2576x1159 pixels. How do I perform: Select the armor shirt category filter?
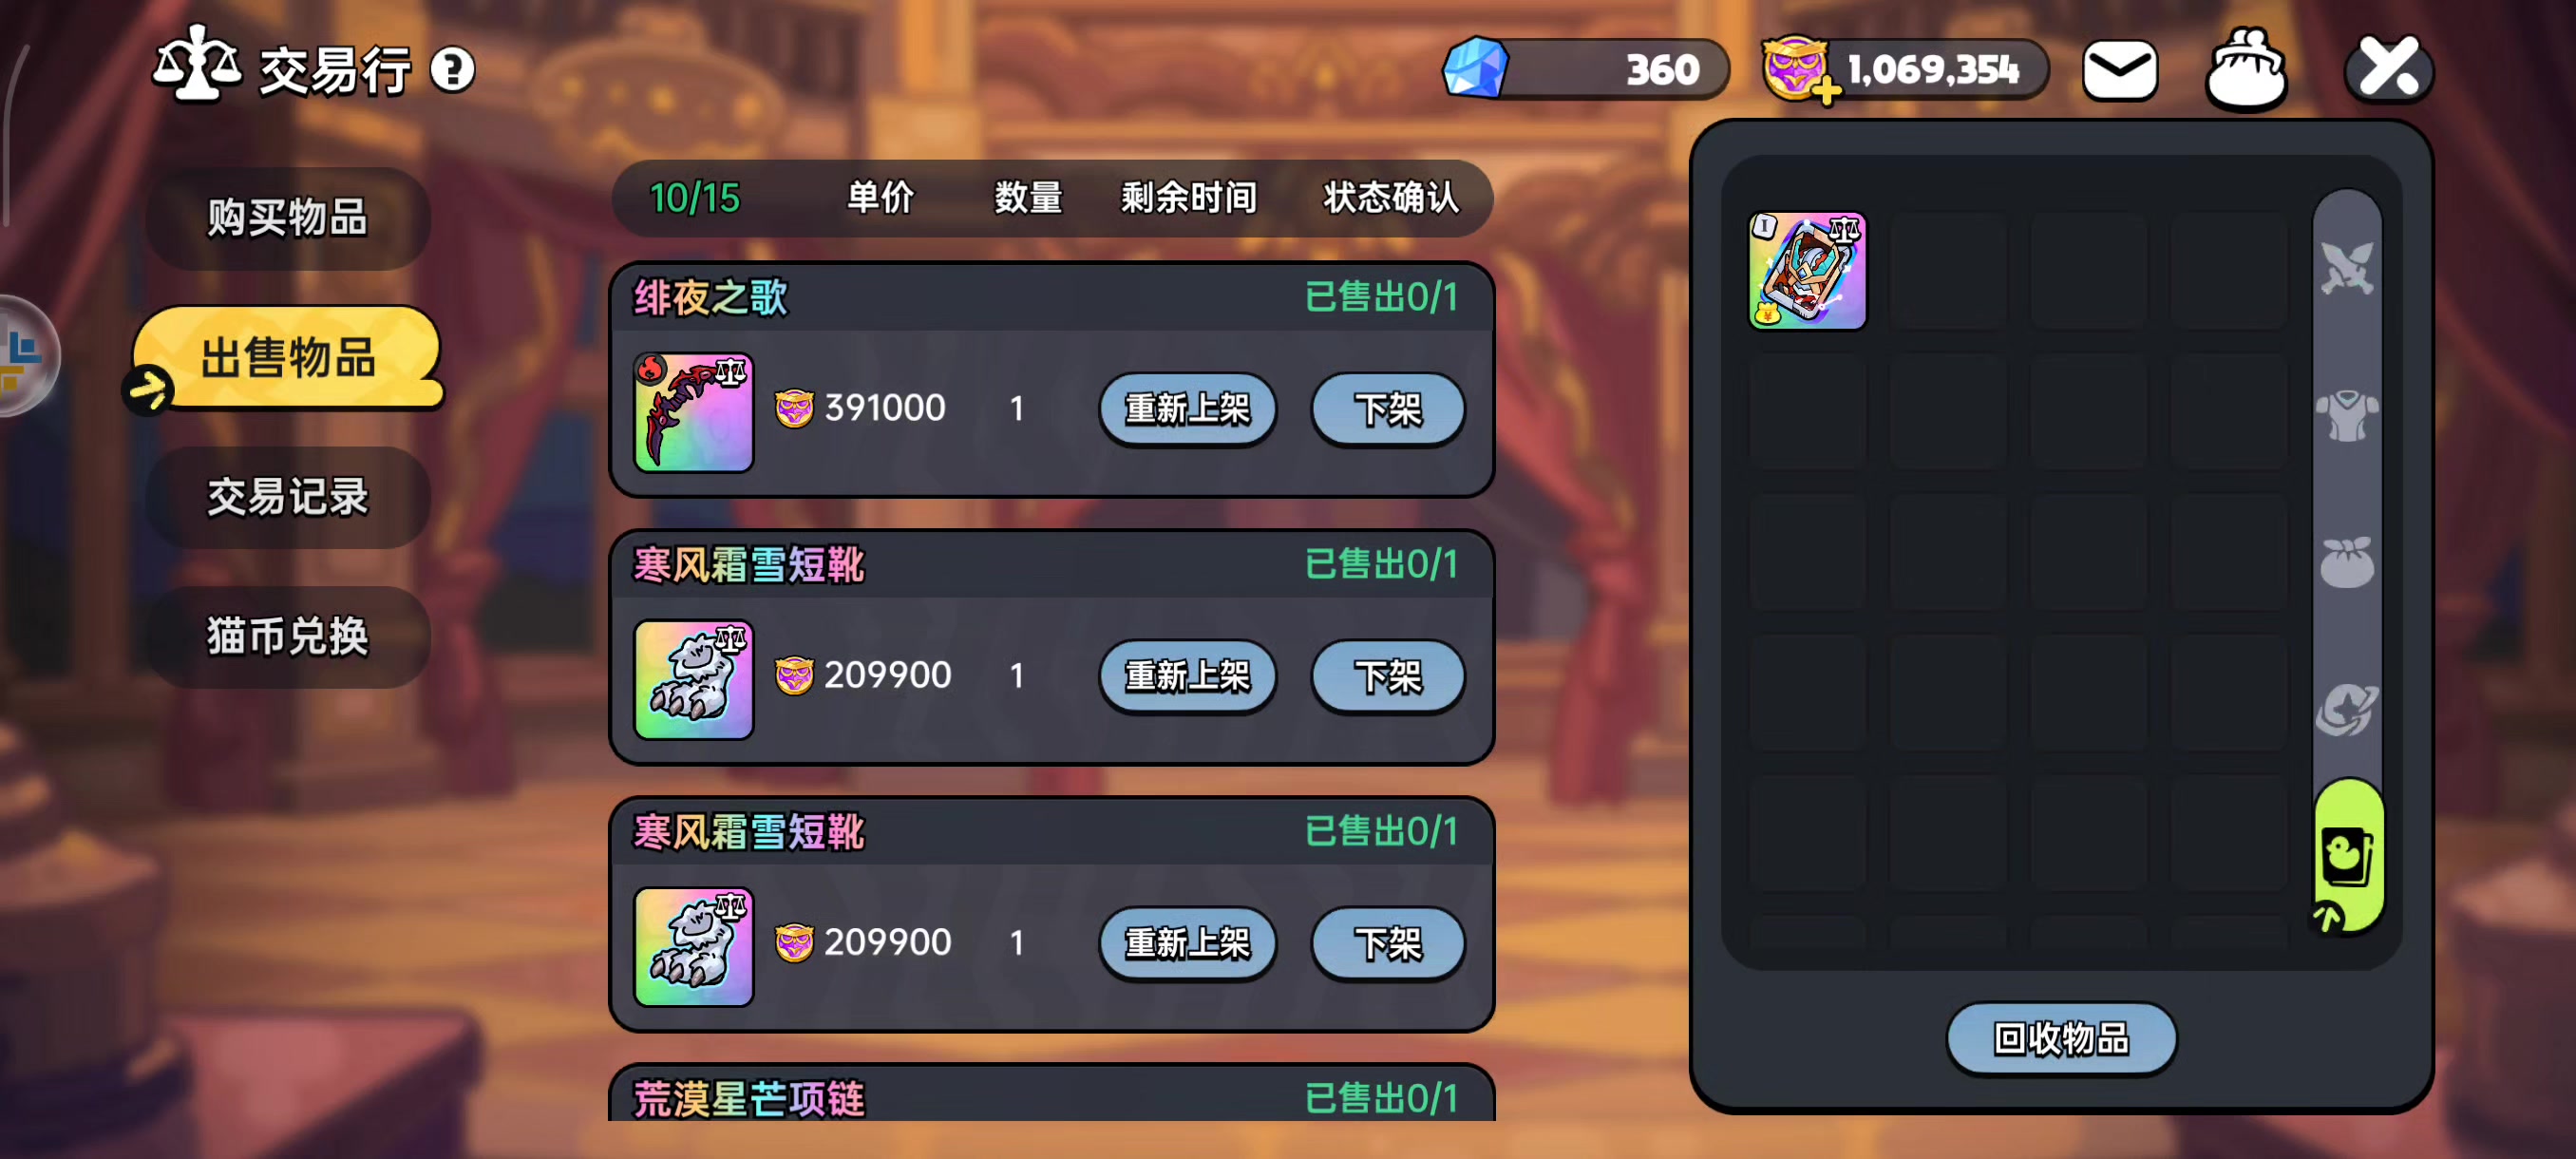point(2346,415)
